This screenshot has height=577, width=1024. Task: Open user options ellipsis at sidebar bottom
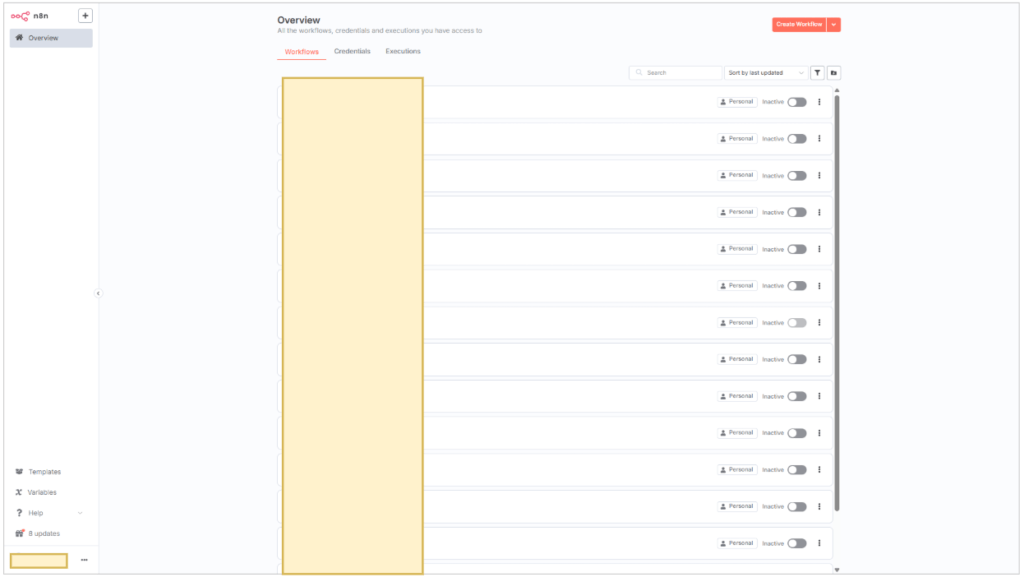[x=84, y=560]
